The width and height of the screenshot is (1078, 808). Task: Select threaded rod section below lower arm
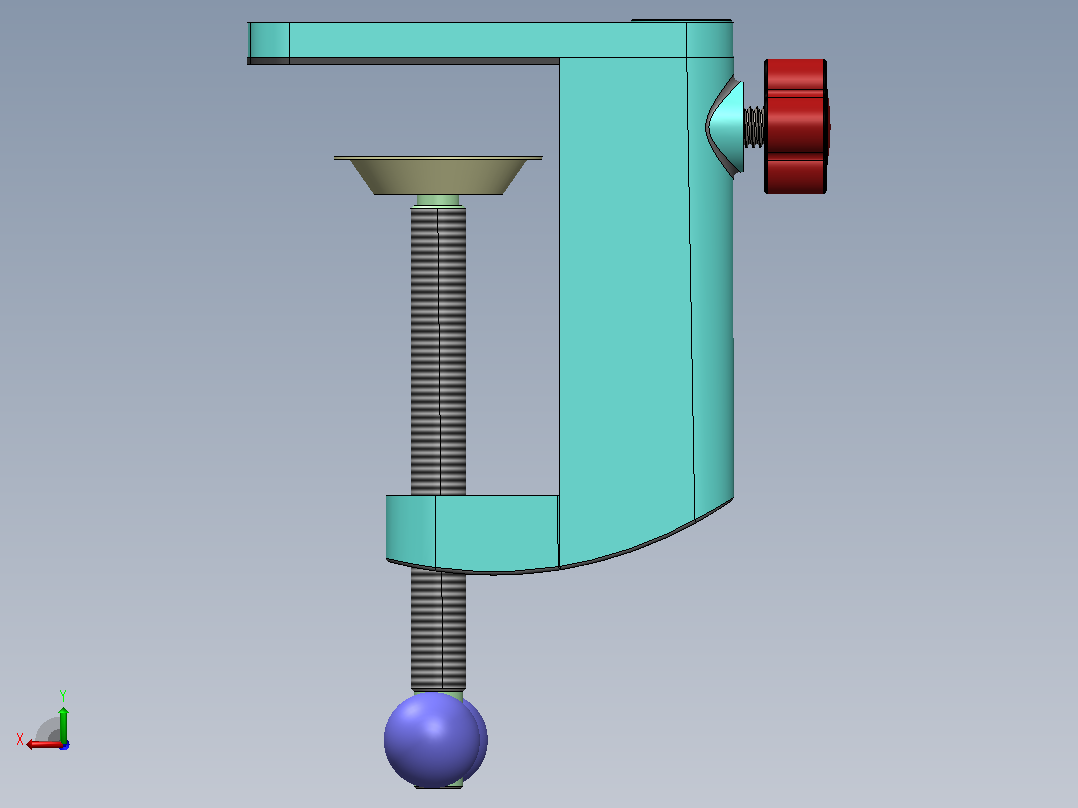pyautogui.click(x=439, y=629)
